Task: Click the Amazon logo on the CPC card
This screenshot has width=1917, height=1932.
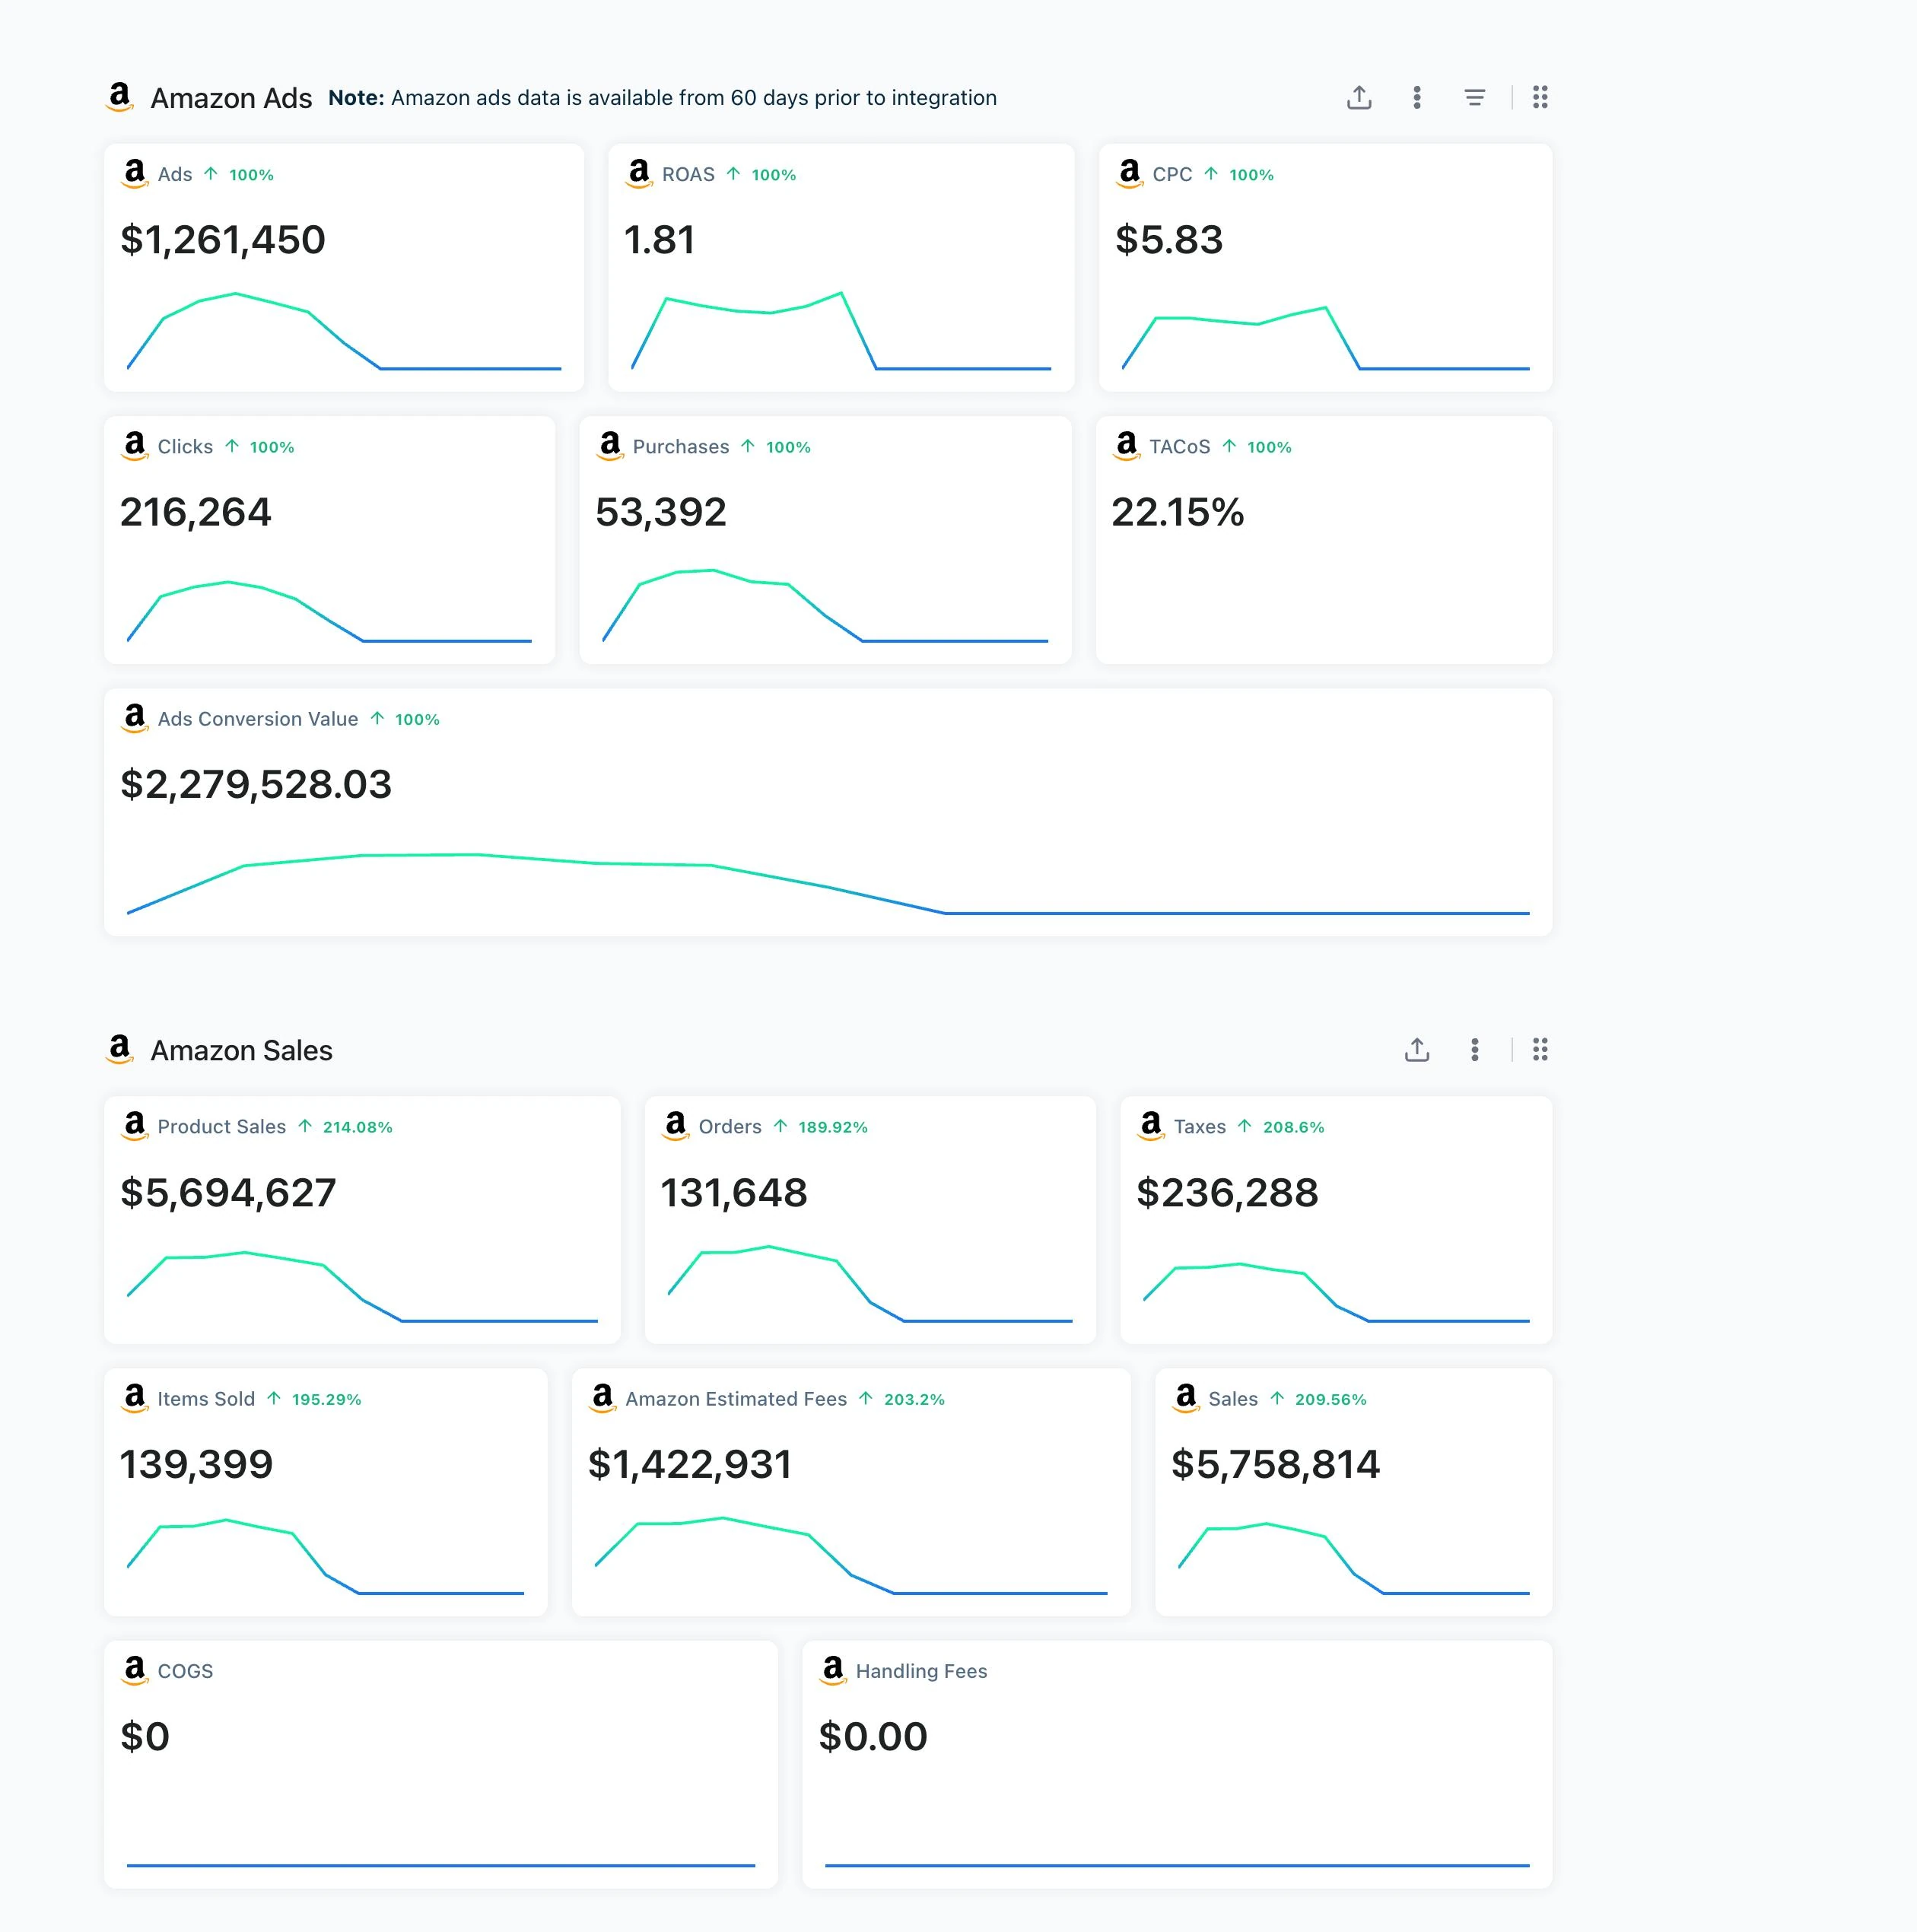Action: tap(1130, 173)
